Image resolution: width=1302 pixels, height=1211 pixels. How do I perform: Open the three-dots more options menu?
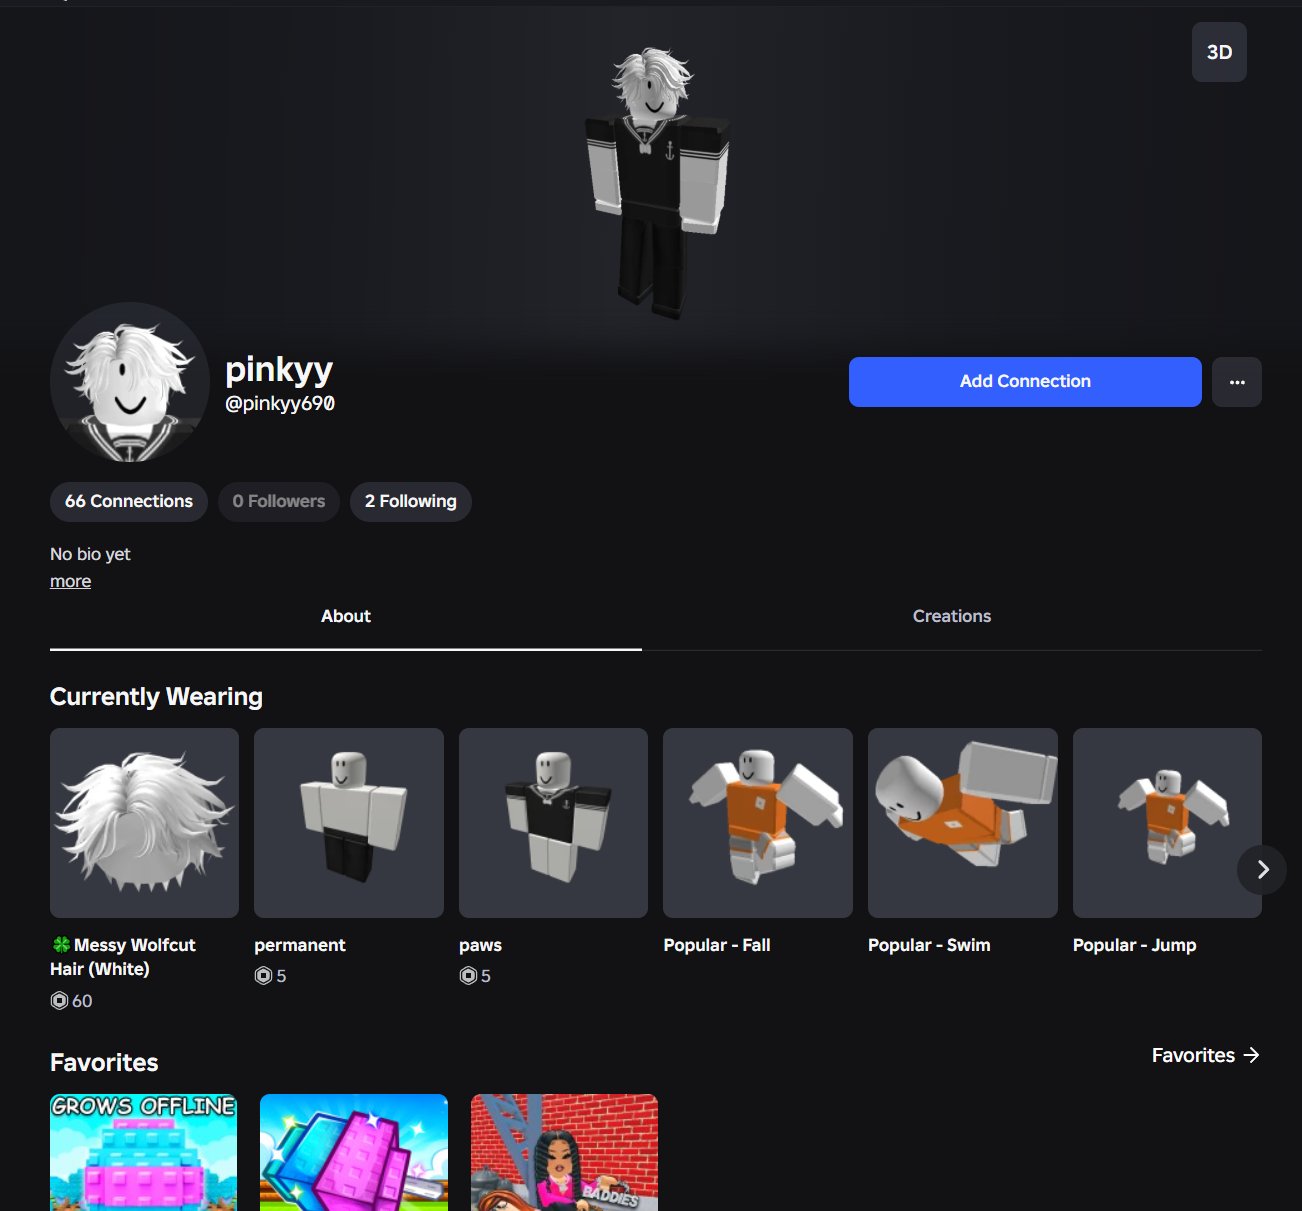coord(1237,382)
